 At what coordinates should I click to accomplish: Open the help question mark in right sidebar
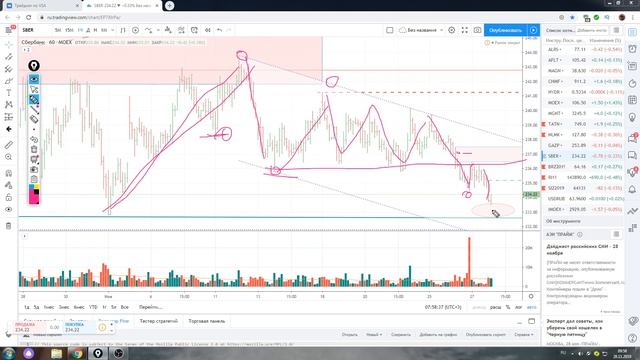point(632,338)
